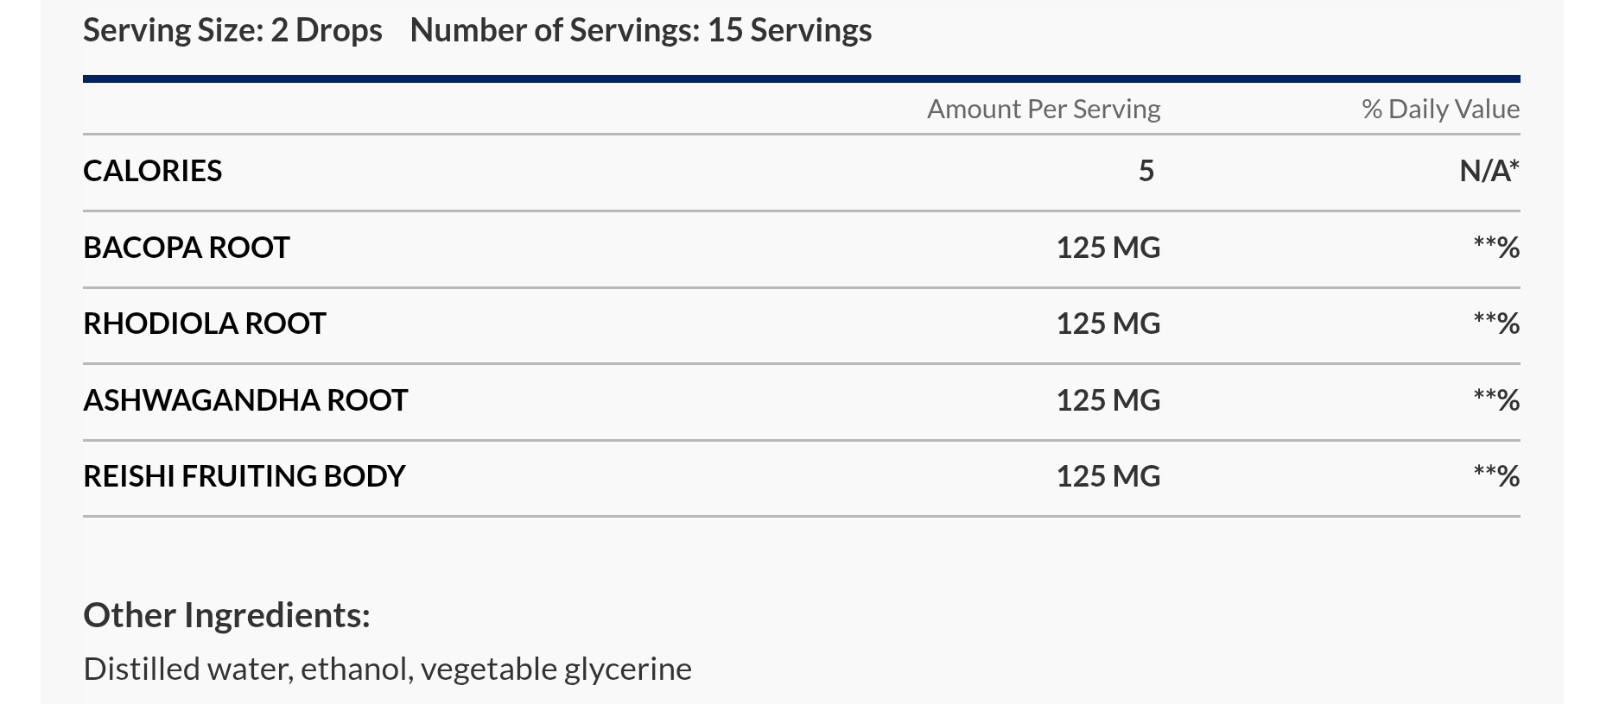1600x704 pixels.
Task: Click the 125 MG amount for Rhodiola Root
Action: (1108, 323)
